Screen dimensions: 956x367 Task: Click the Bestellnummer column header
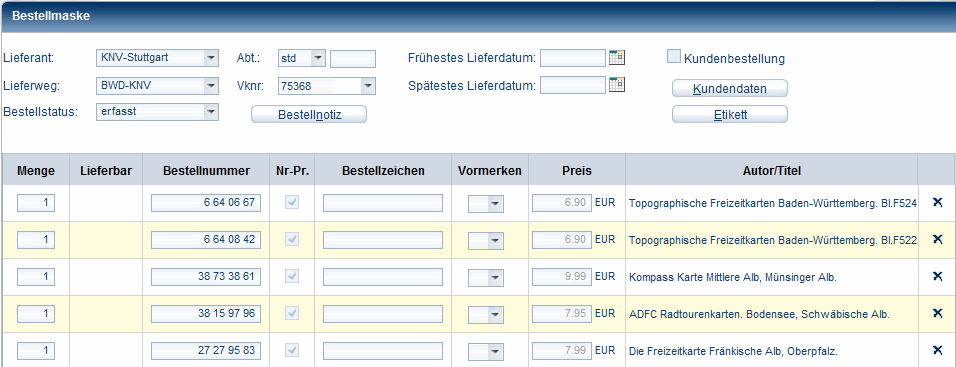click(x=206, y=171)
